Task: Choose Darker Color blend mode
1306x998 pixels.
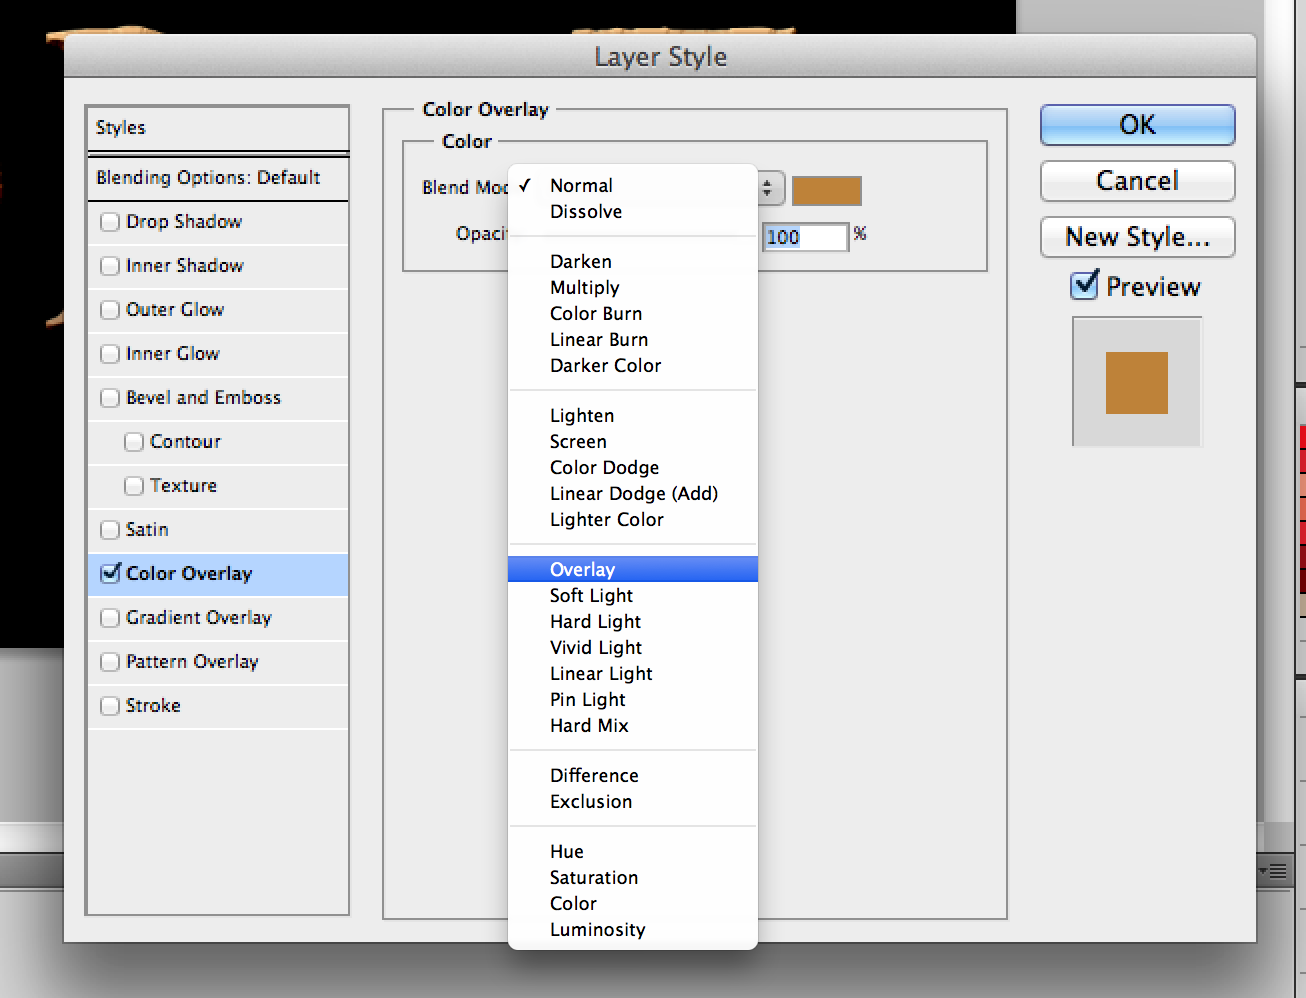Action: pyautogui.click(x=632, y=366)
